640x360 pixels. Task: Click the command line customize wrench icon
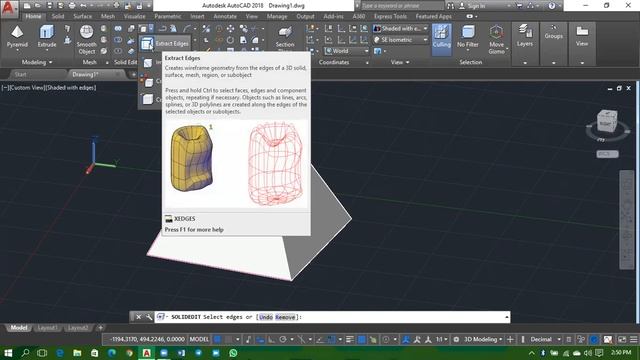pyautogui.click(x=149, y=317)
